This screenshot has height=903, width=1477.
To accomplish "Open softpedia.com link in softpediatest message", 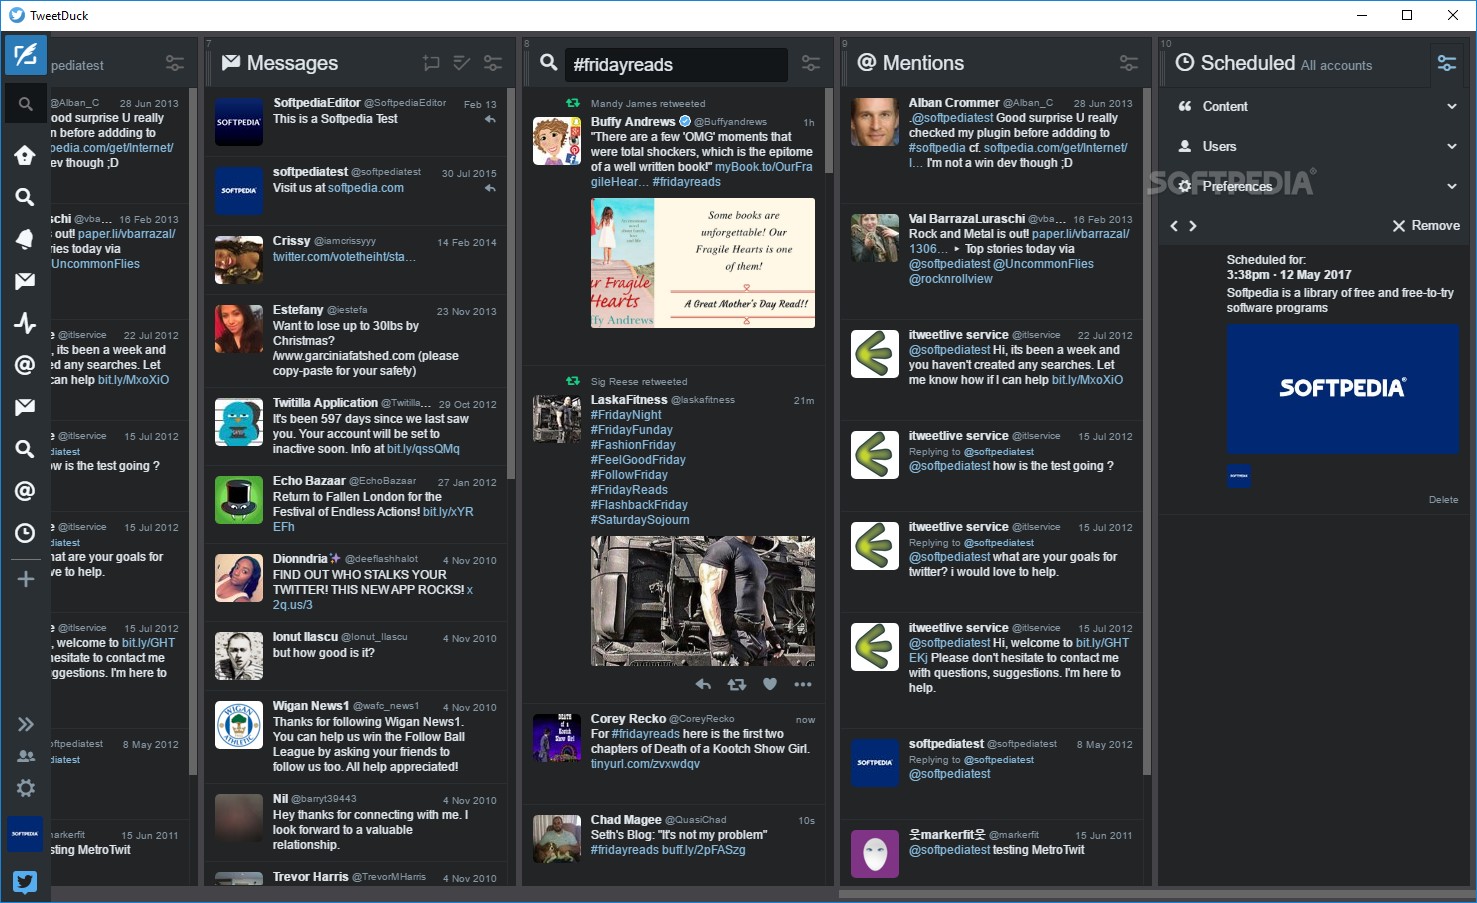I will coord(366,188).
